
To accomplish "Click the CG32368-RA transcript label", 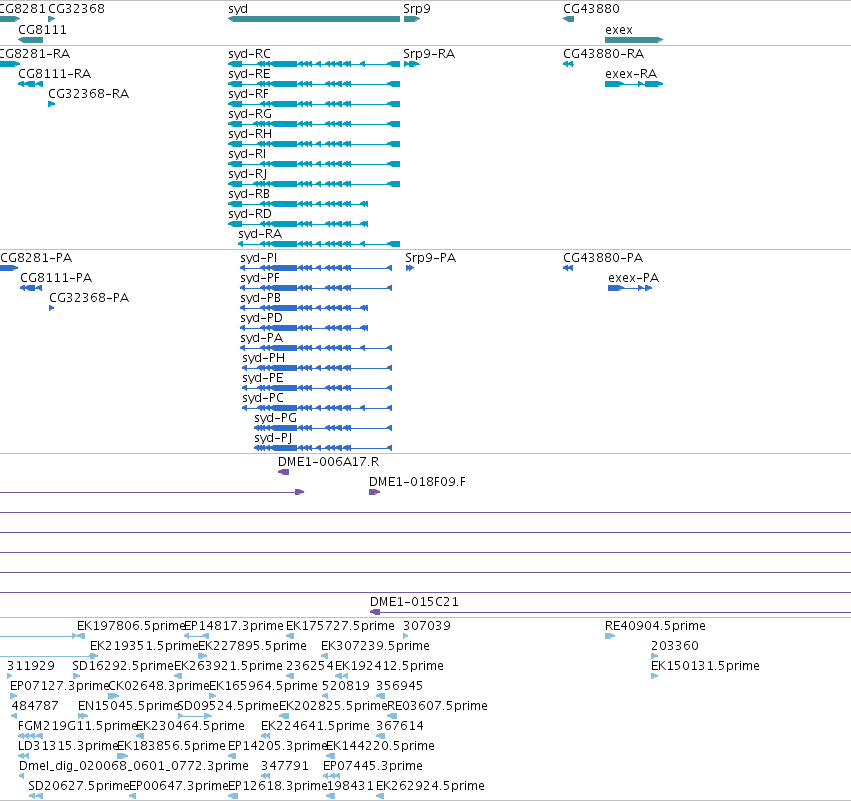I will tap(88, 94).
